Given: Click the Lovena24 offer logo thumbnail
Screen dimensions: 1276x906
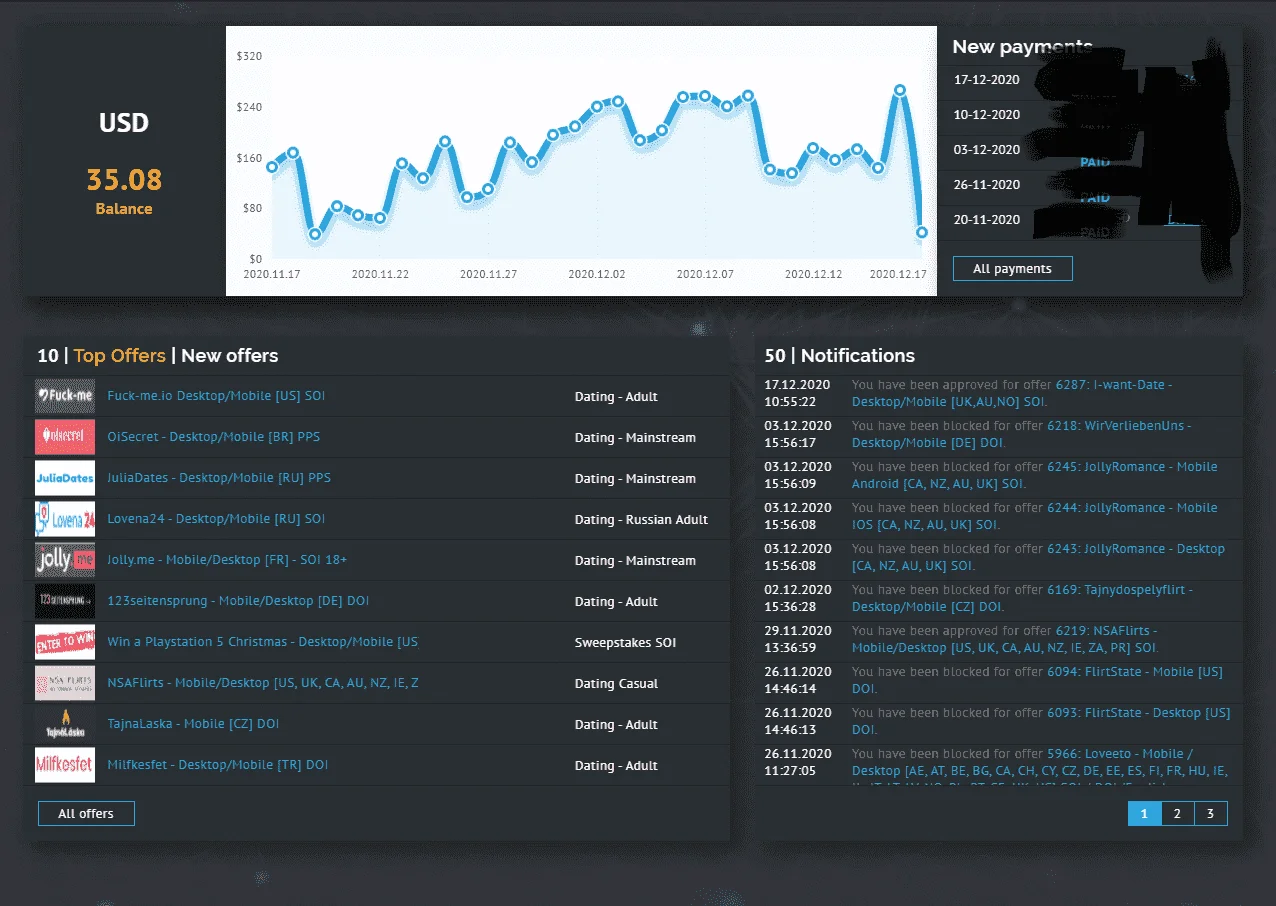Looking at the screenshot, I should (65, 519).
